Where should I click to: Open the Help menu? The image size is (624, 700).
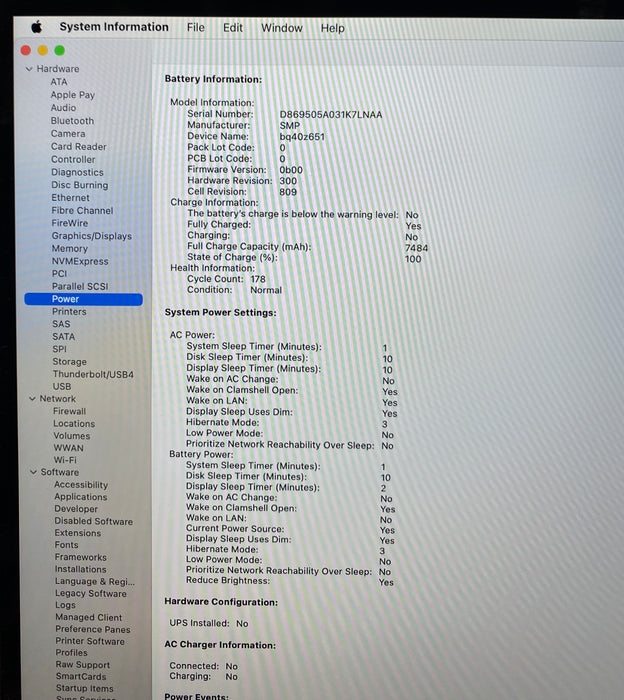(333, 28)
